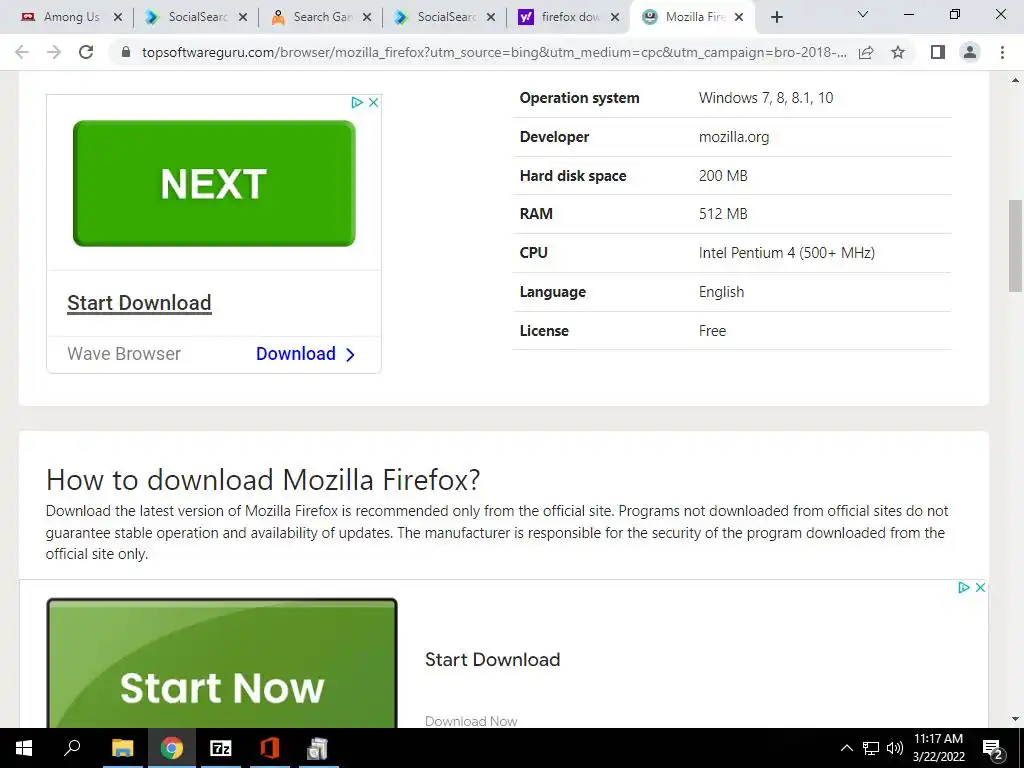Click the Wave Browser Download link
The height and width of the screenshot is (768, 1024).
pos(305,354)
